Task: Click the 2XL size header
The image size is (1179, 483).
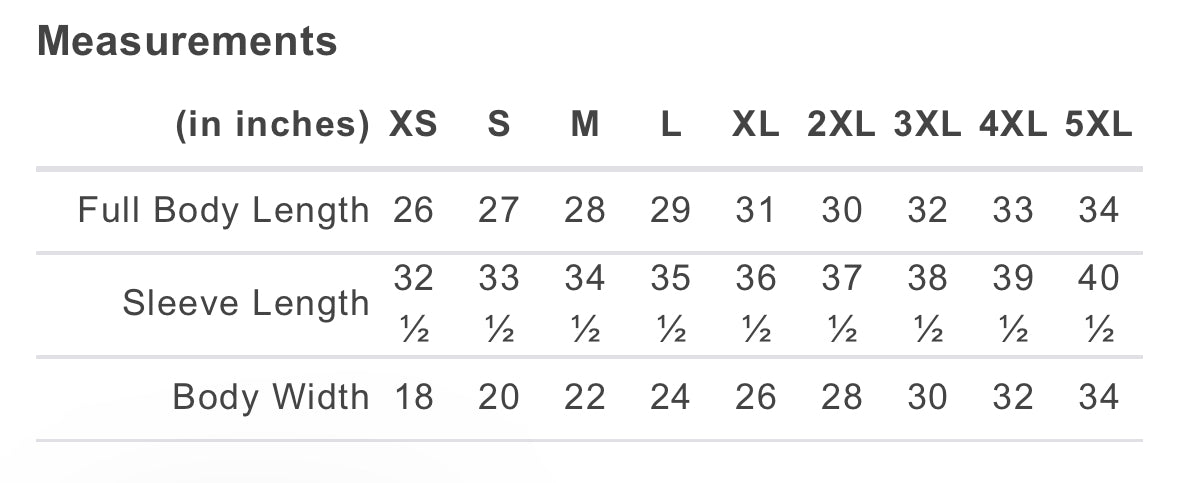Action: pyautogui.click(x=841, y=124)
